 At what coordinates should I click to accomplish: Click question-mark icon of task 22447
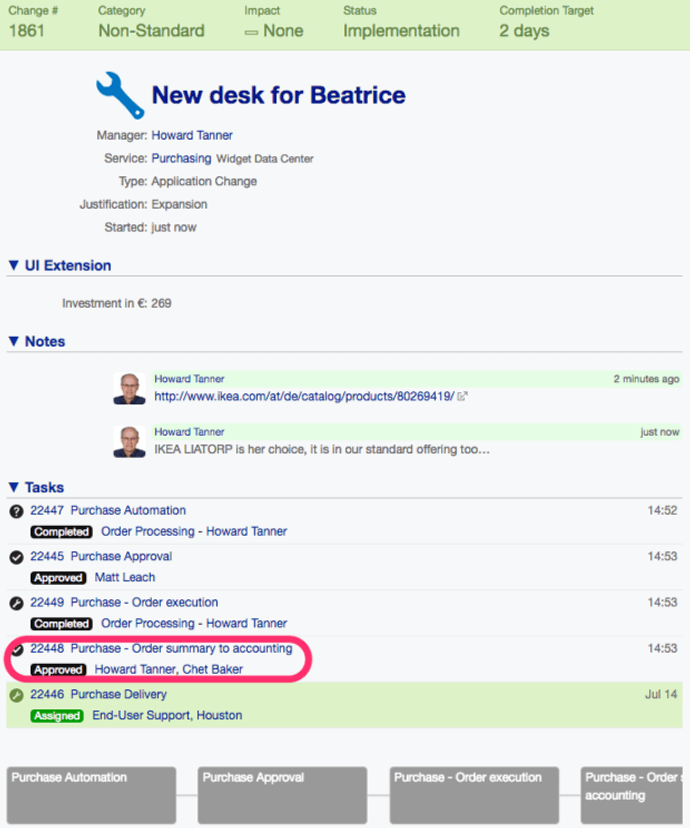(x=16, y=511)
